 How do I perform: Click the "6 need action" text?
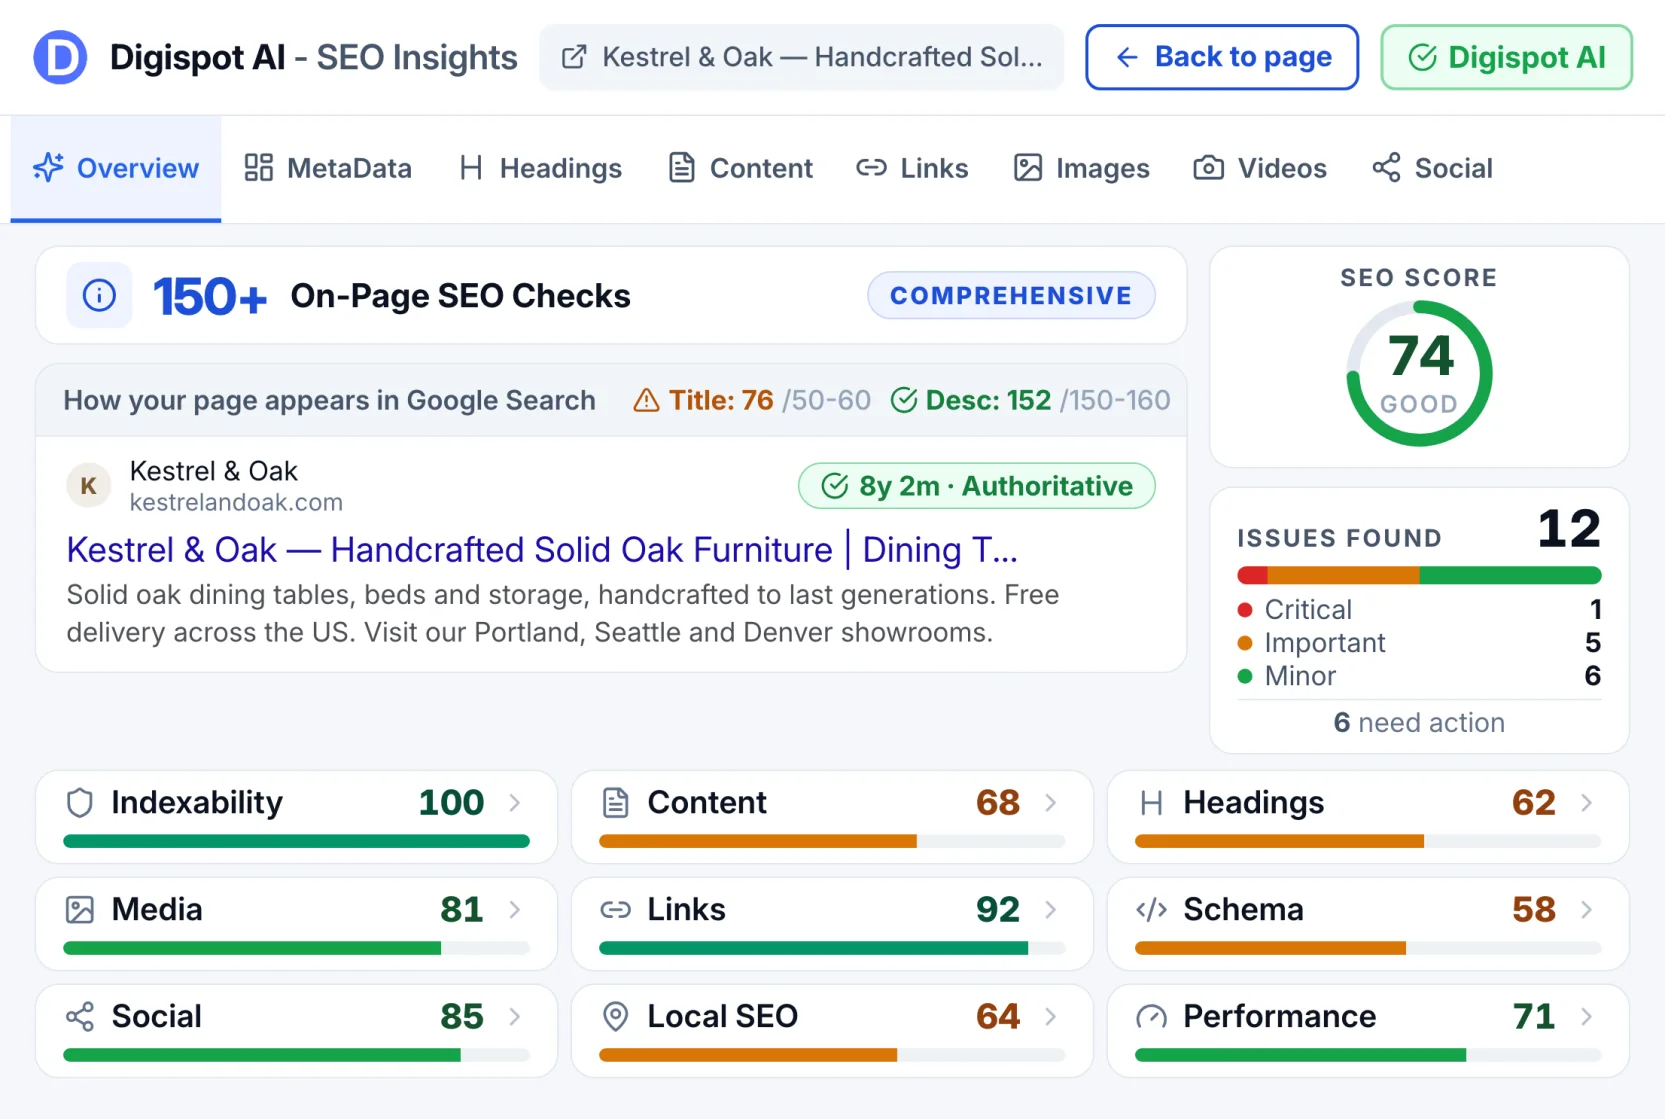(x=1419, y=722)
